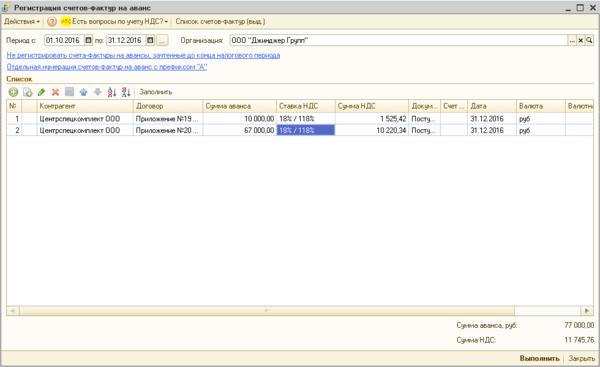Select row 1 Центрспецкомплект ООО cell

click(85, 119)
